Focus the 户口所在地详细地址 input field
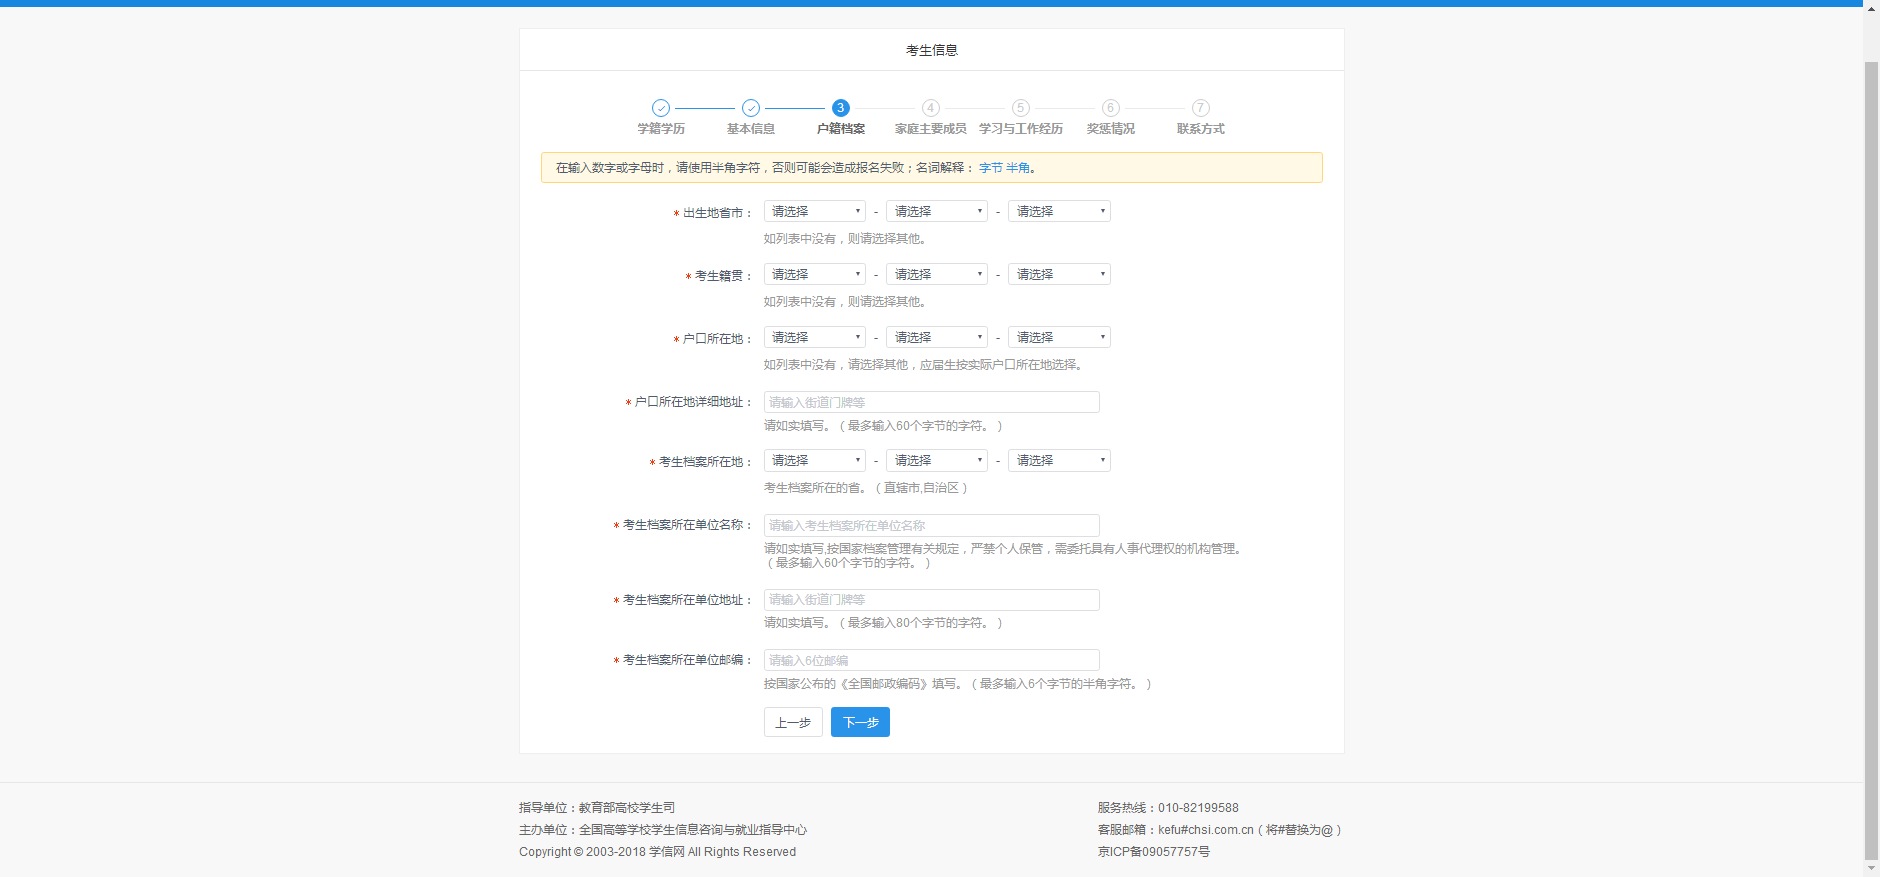 click(931, 402)
